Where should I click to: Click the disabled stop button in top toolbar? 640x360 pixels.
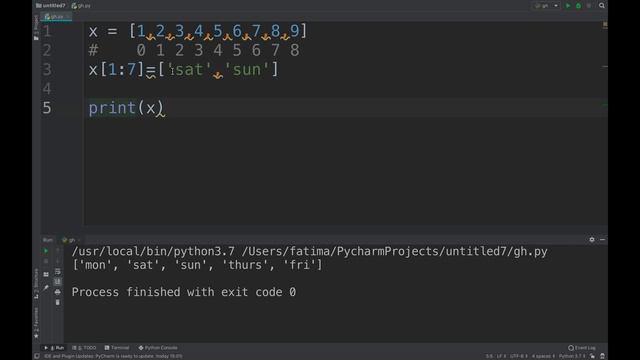pos(589,6)
